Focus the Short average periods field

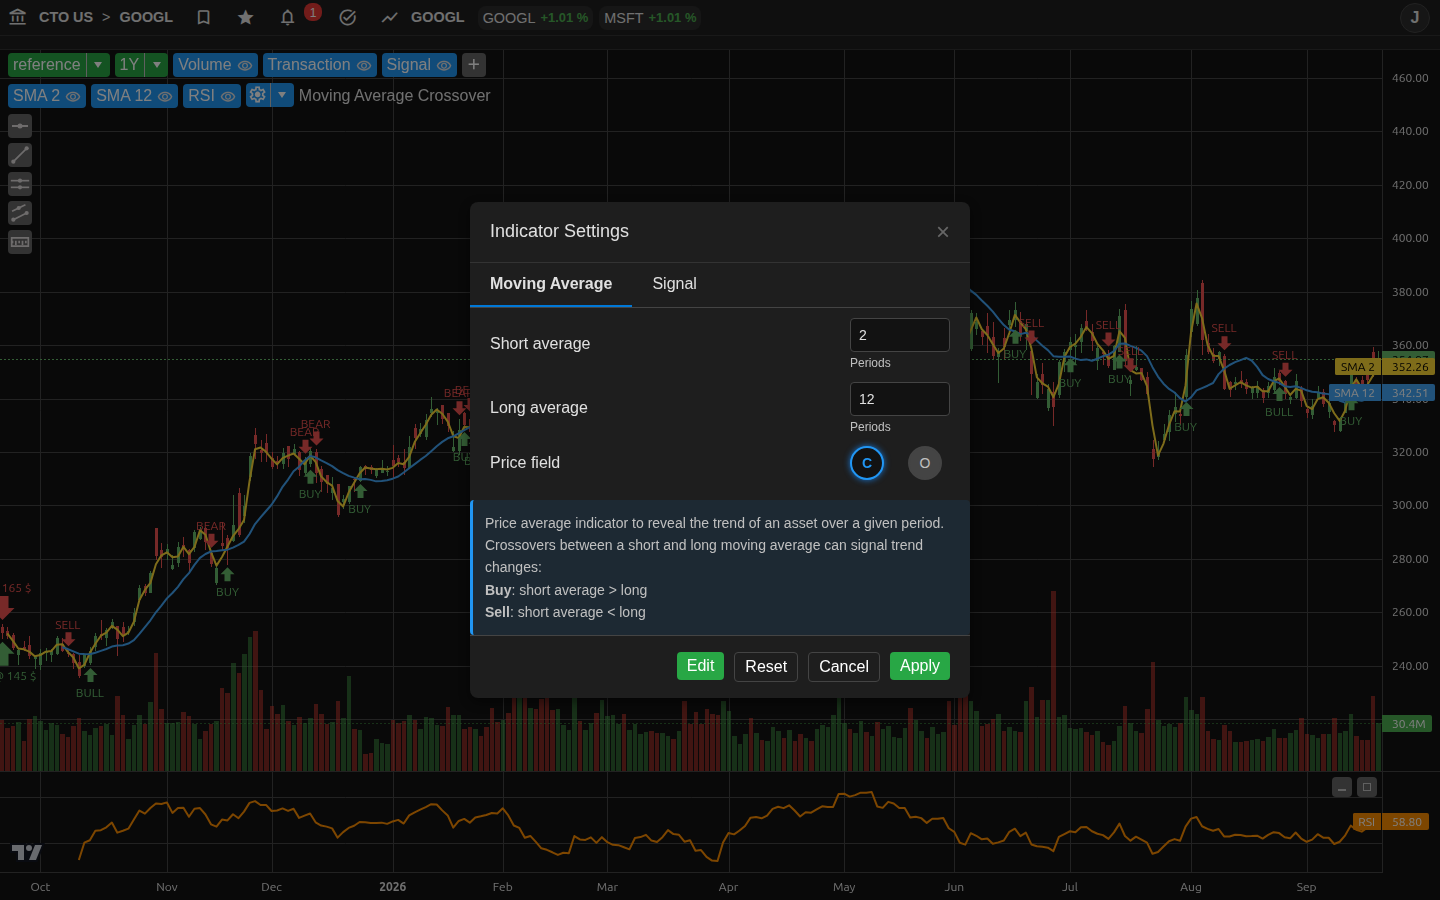[900, 335]
